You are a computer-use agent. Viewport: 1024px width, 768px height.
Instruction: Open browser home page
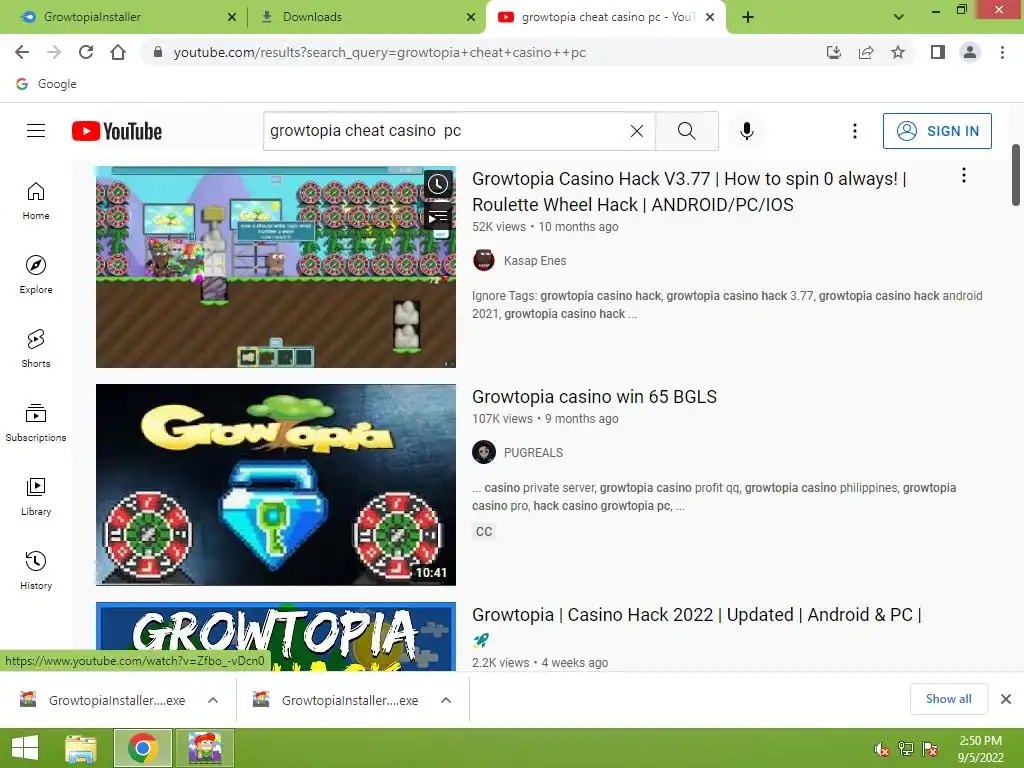click(118, 52)
